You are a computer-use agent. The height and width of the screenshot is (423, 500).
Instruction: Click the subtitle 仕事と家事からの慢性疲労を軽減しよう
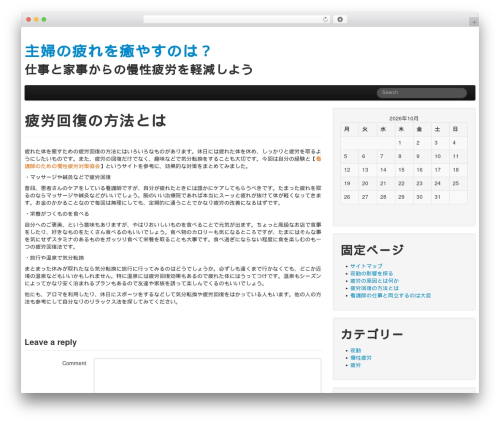[x=139, y=70]
